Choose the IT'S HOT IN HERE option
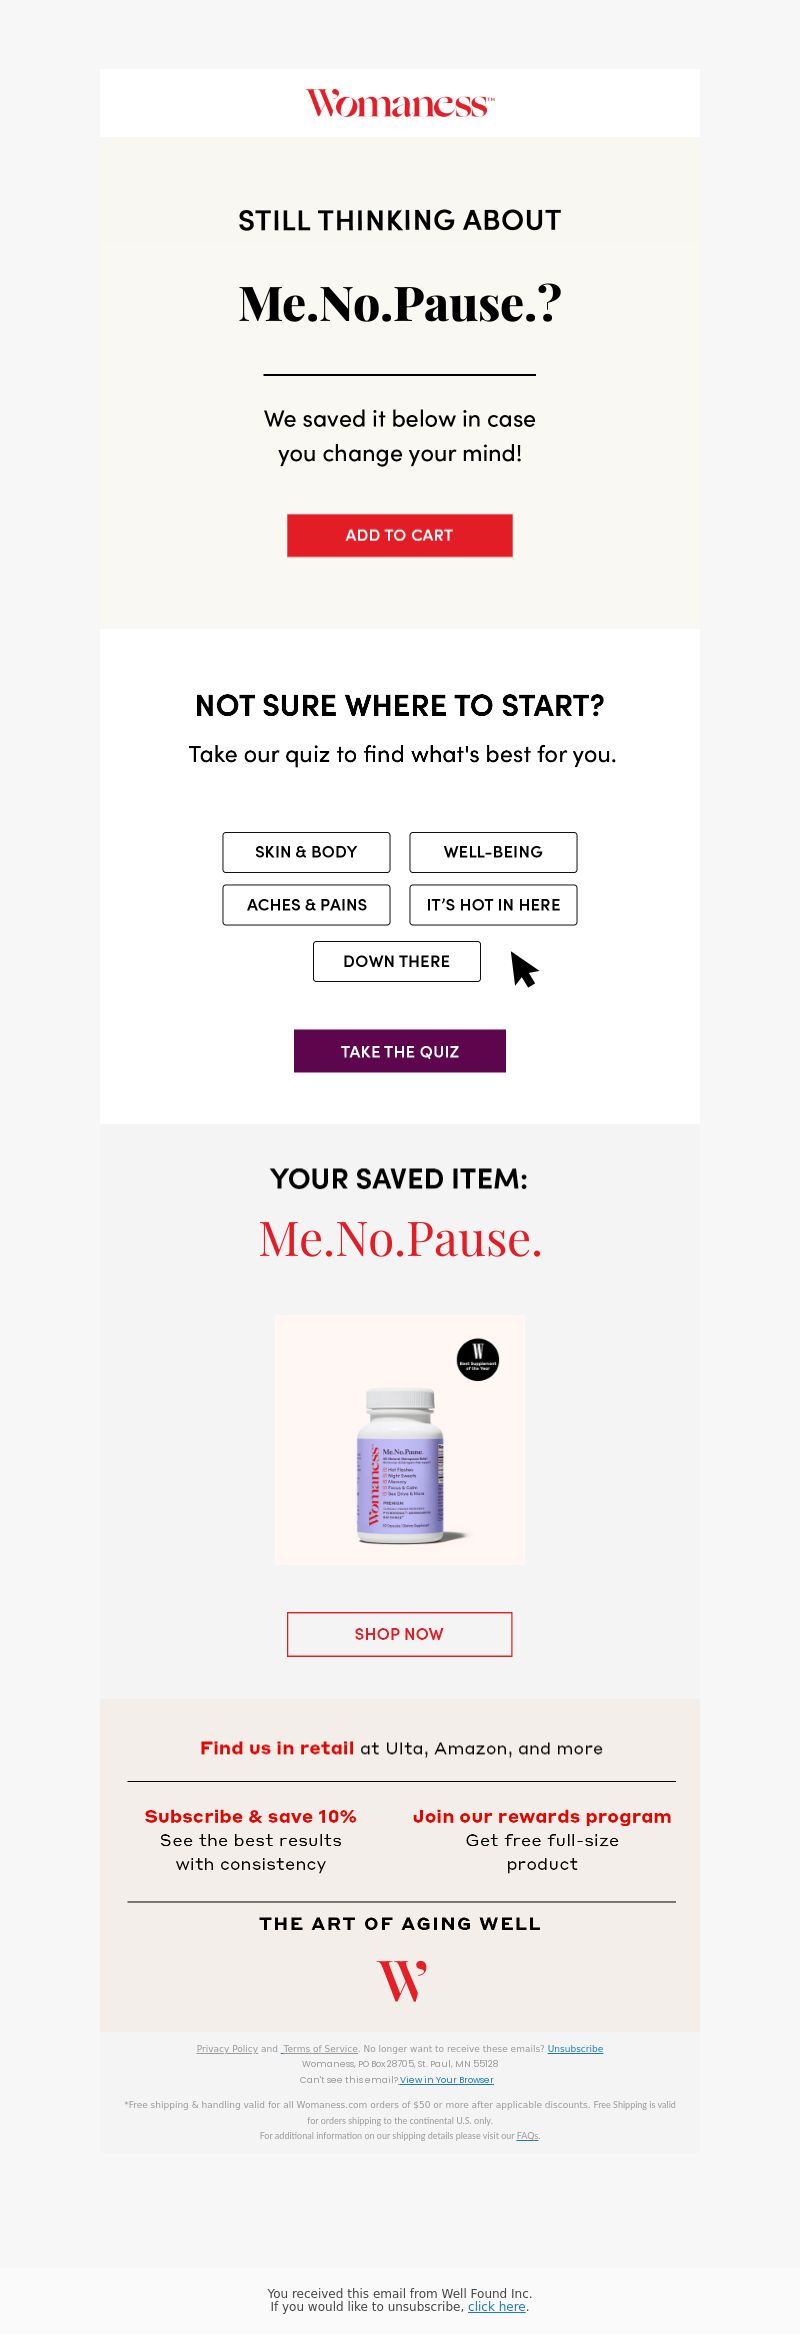Image resolution: width=800 pixels, height=2334 pixels. (x=493, y=905)
